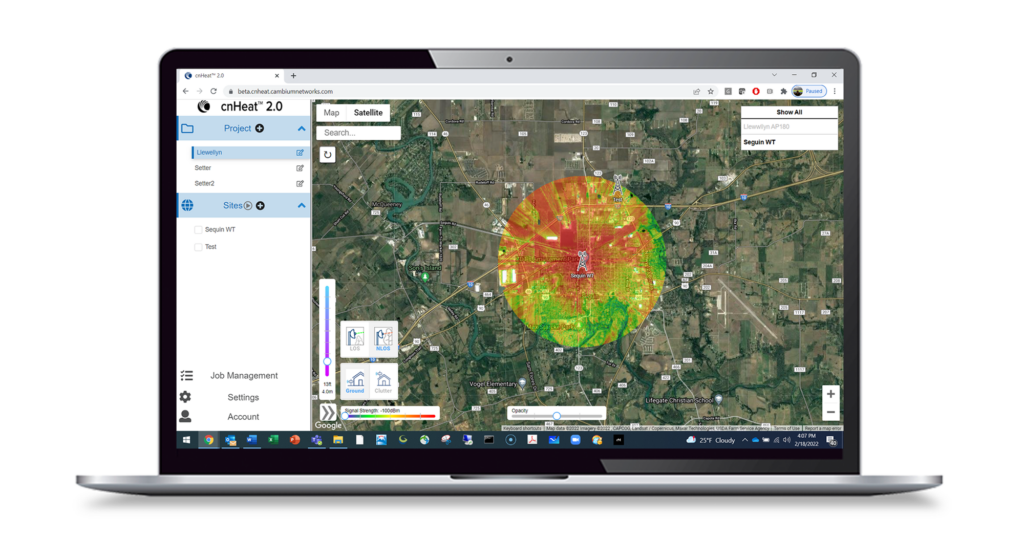Viewport: 1024px width, 557px height.
Task: Add a new project with plus icon
Action: 260,128
